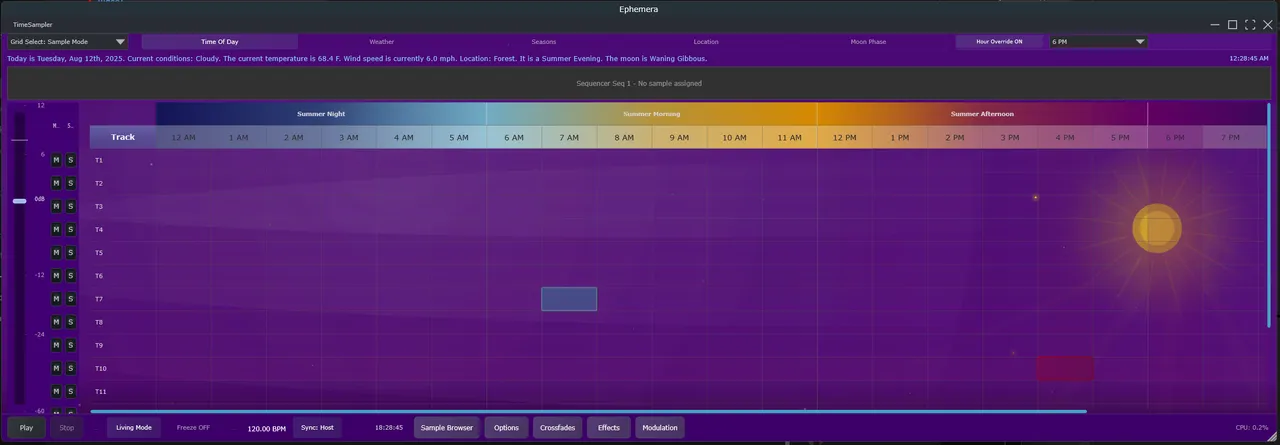Screen dimensions: 1280x445
Task: Click the master volume fader handle
Action: click(x=20, y=201)
